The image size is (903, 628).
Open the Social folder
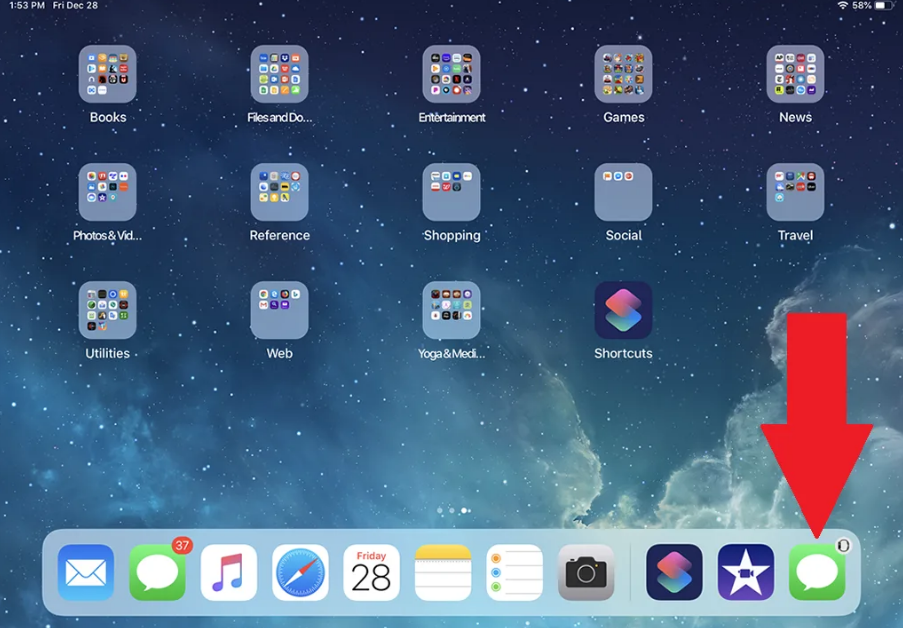[x=623, y=192]
